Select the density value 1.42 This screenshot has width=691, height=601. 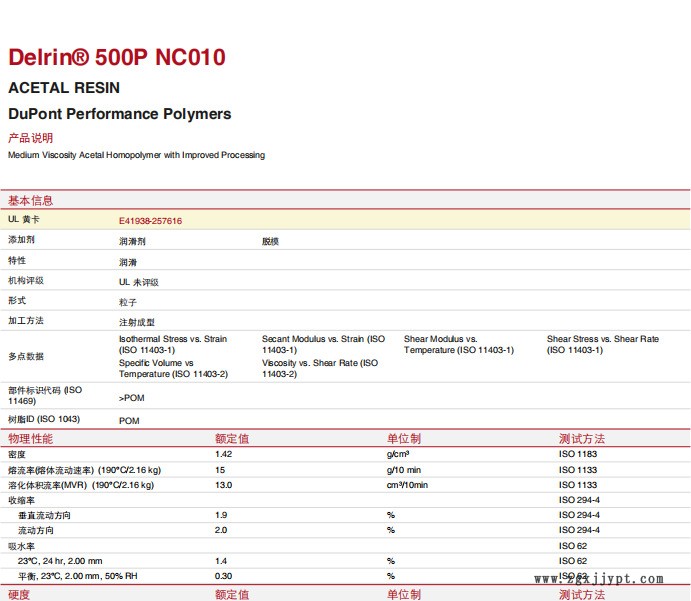click(x=223, y=454)
